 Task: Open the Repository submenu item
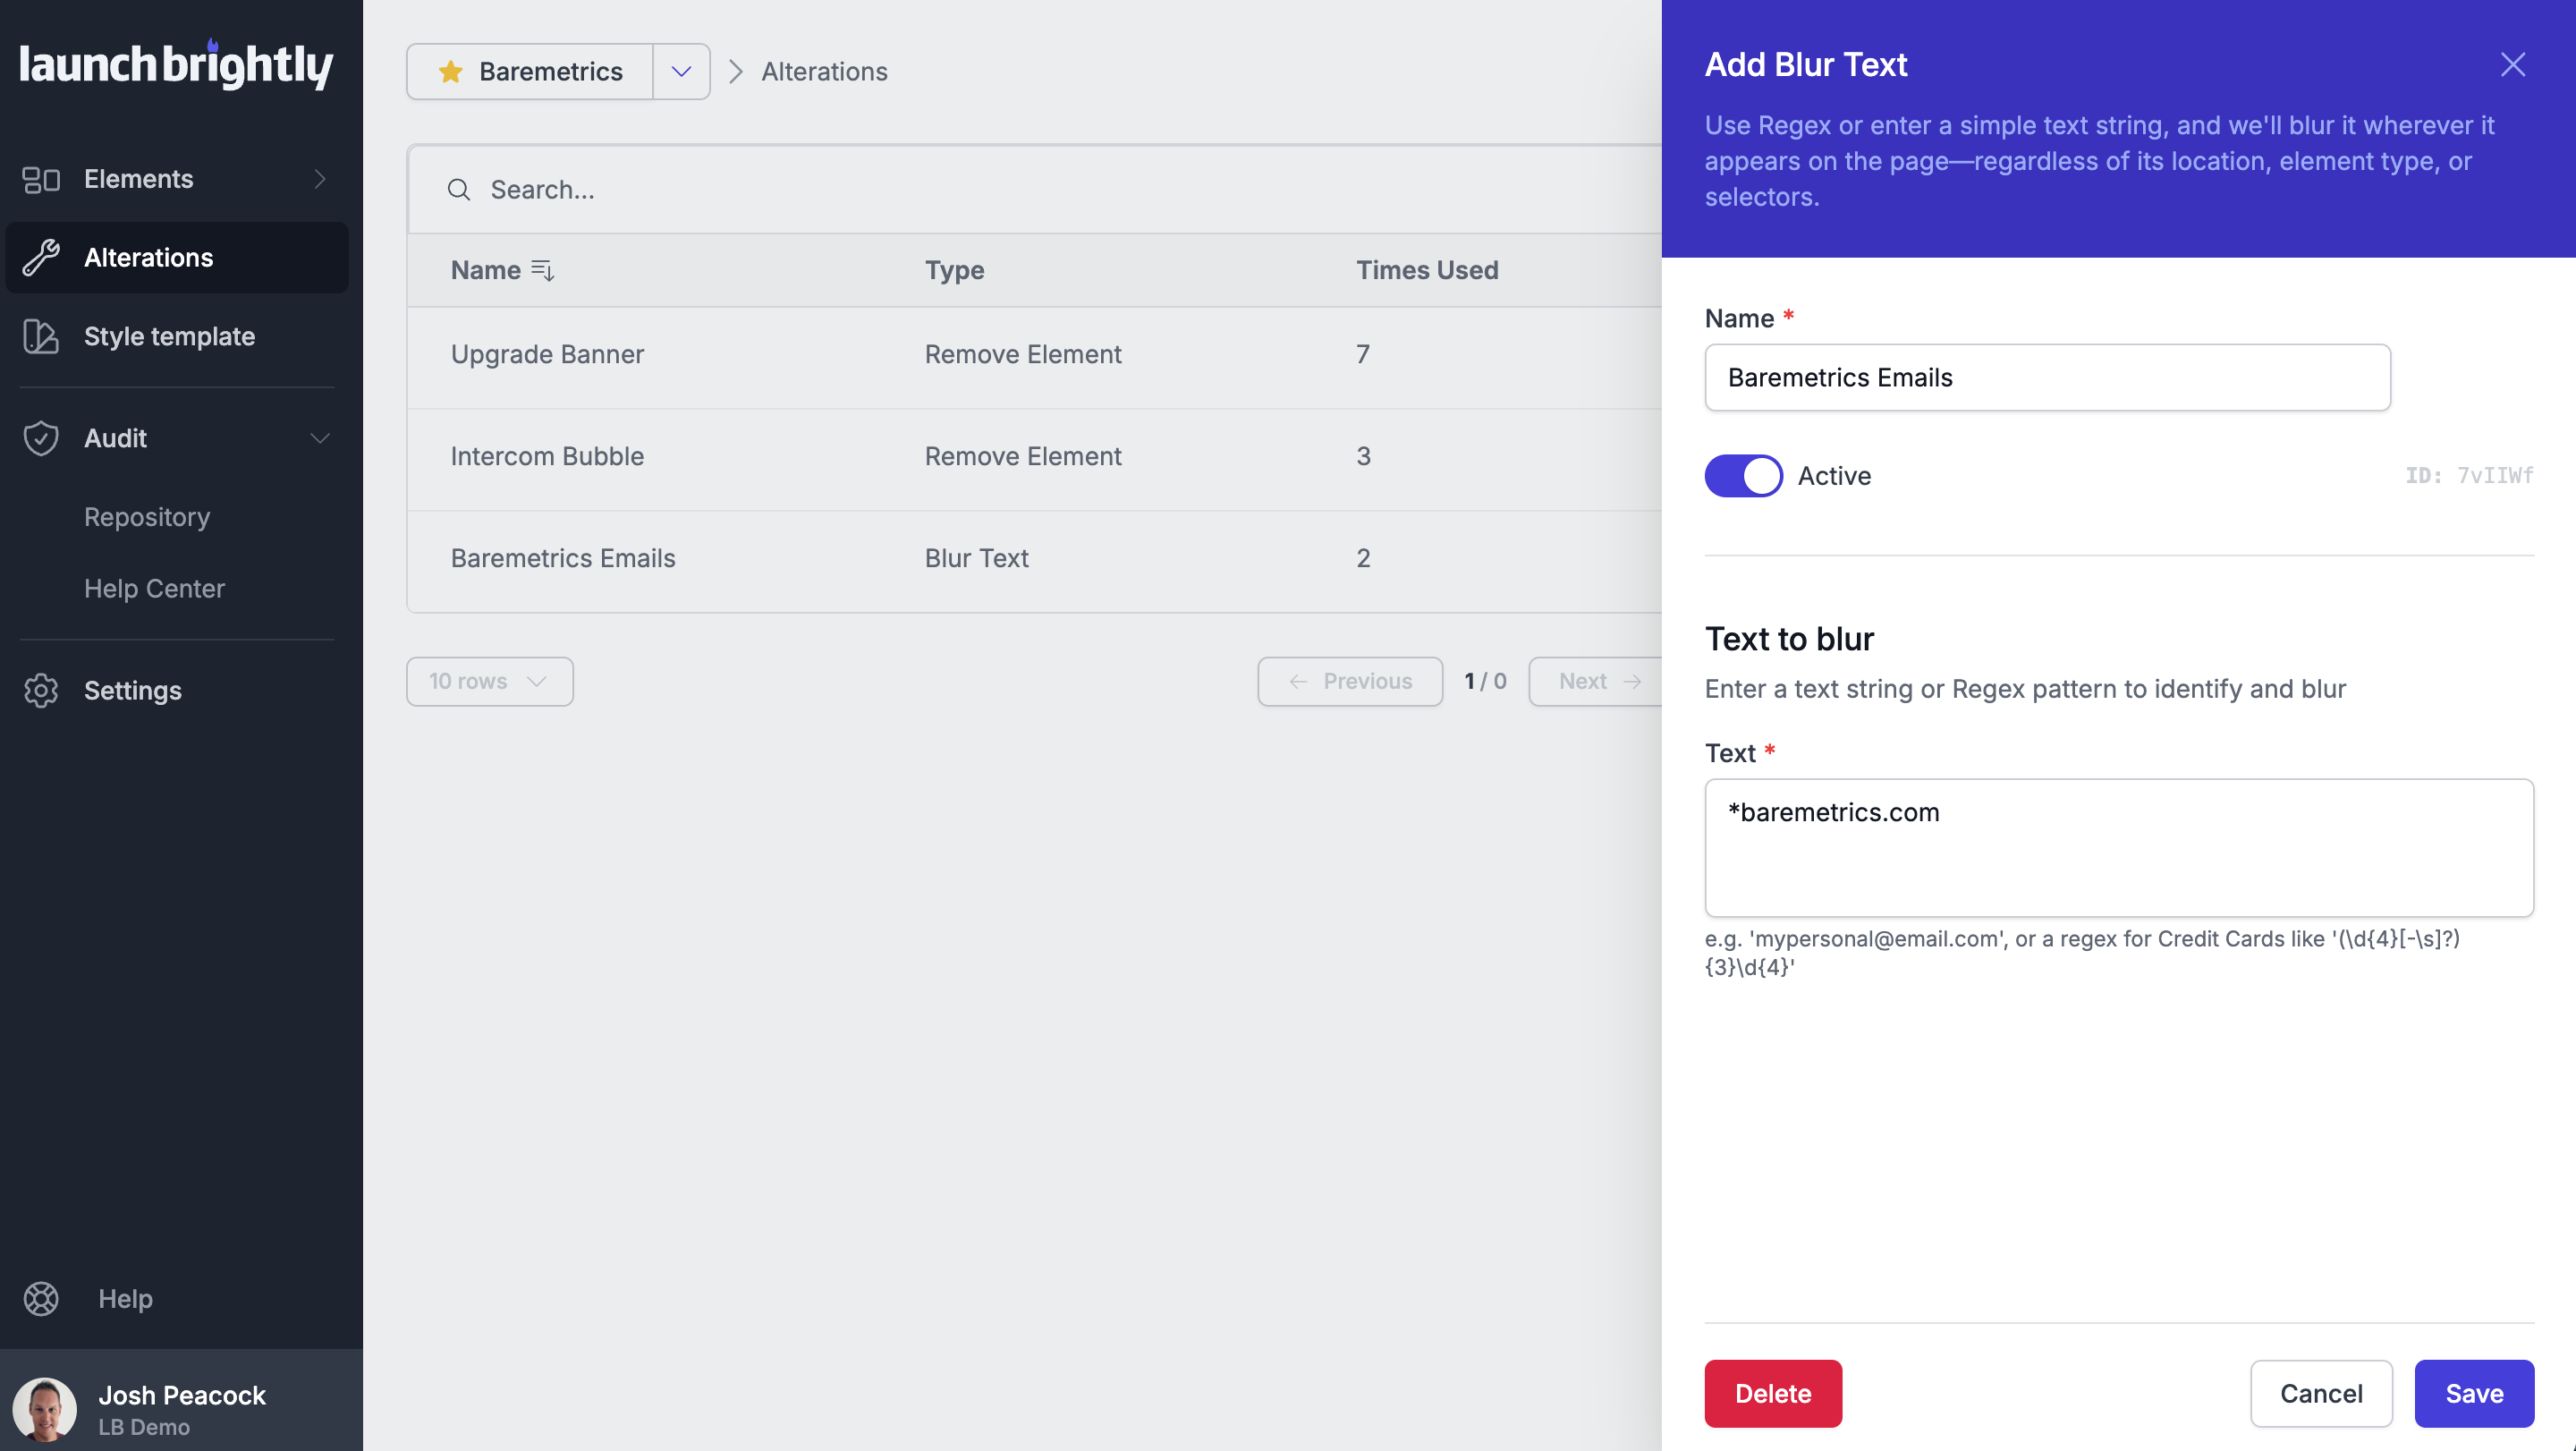point(147,517)
